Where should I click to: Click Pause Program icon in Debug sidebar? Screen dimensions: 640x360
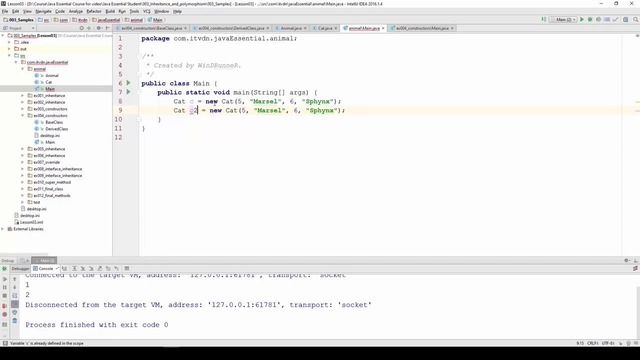[x=4, y=287]
